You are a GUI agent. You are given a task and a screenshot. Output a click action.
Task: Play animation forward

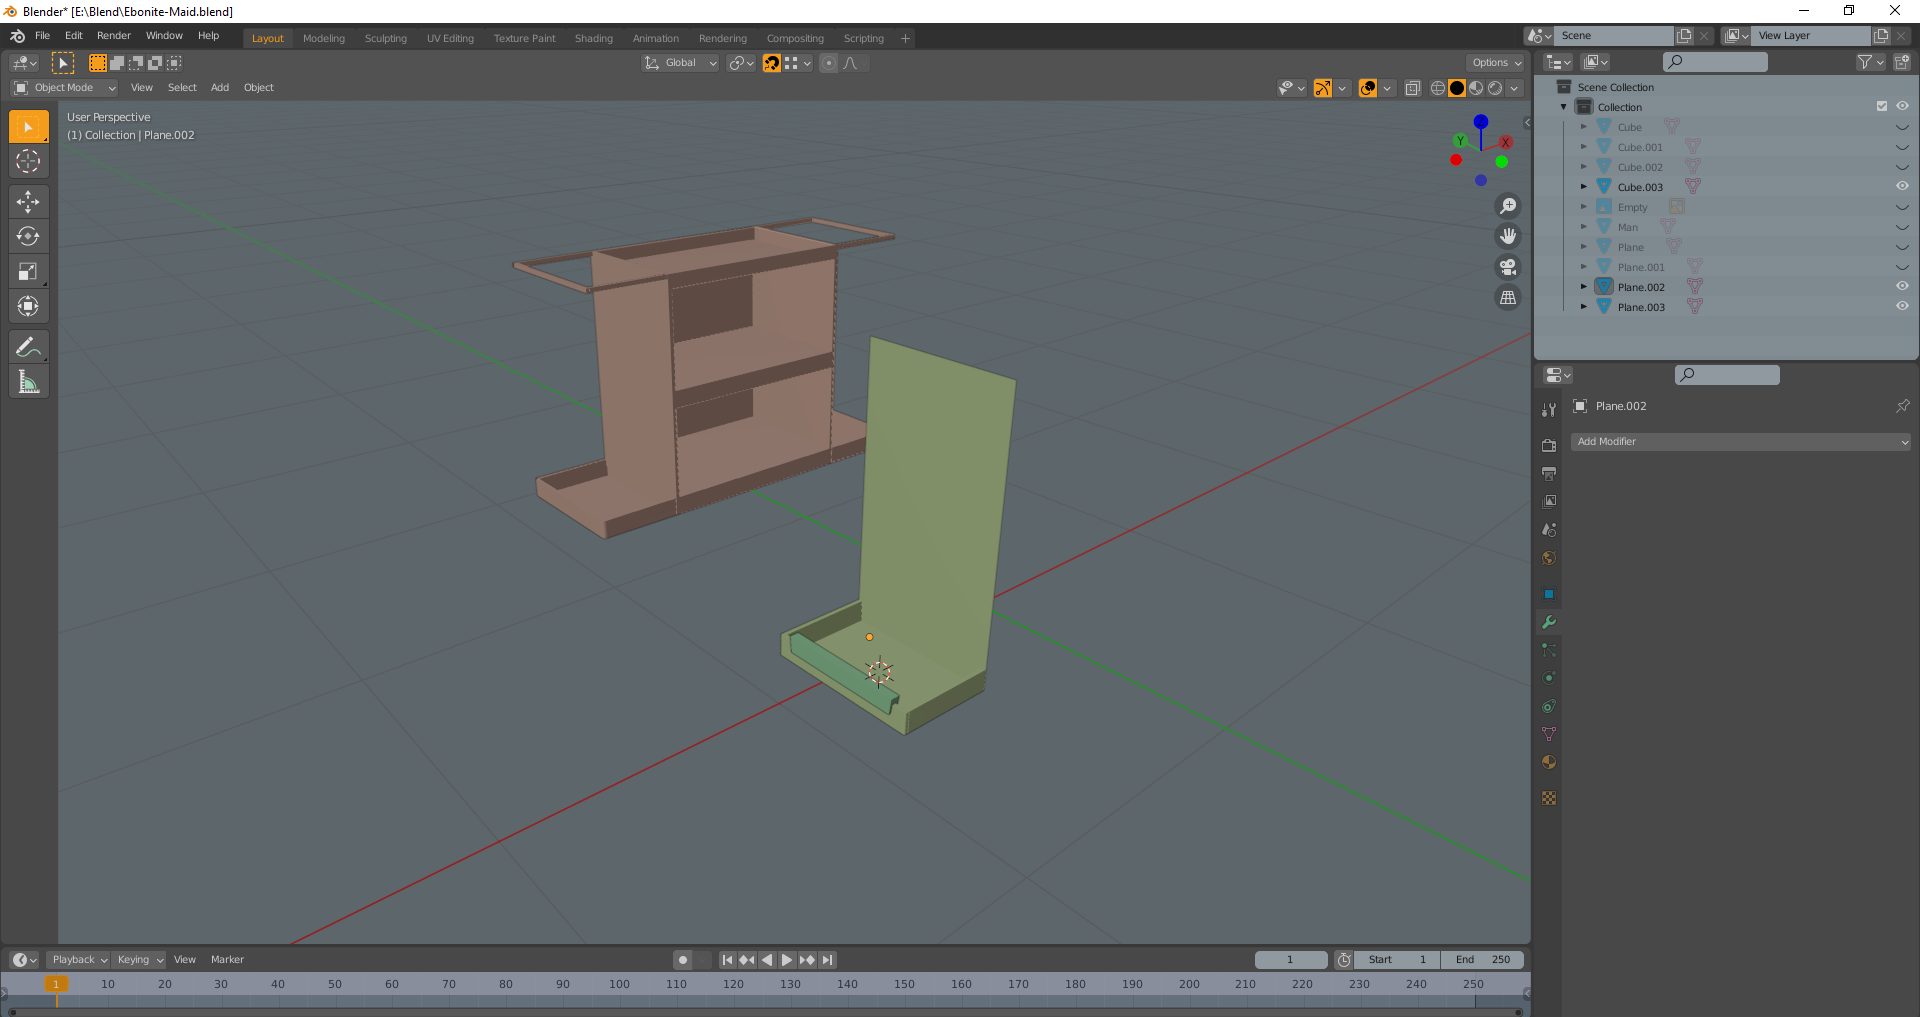pyautogui.click(x=787, y=960)
